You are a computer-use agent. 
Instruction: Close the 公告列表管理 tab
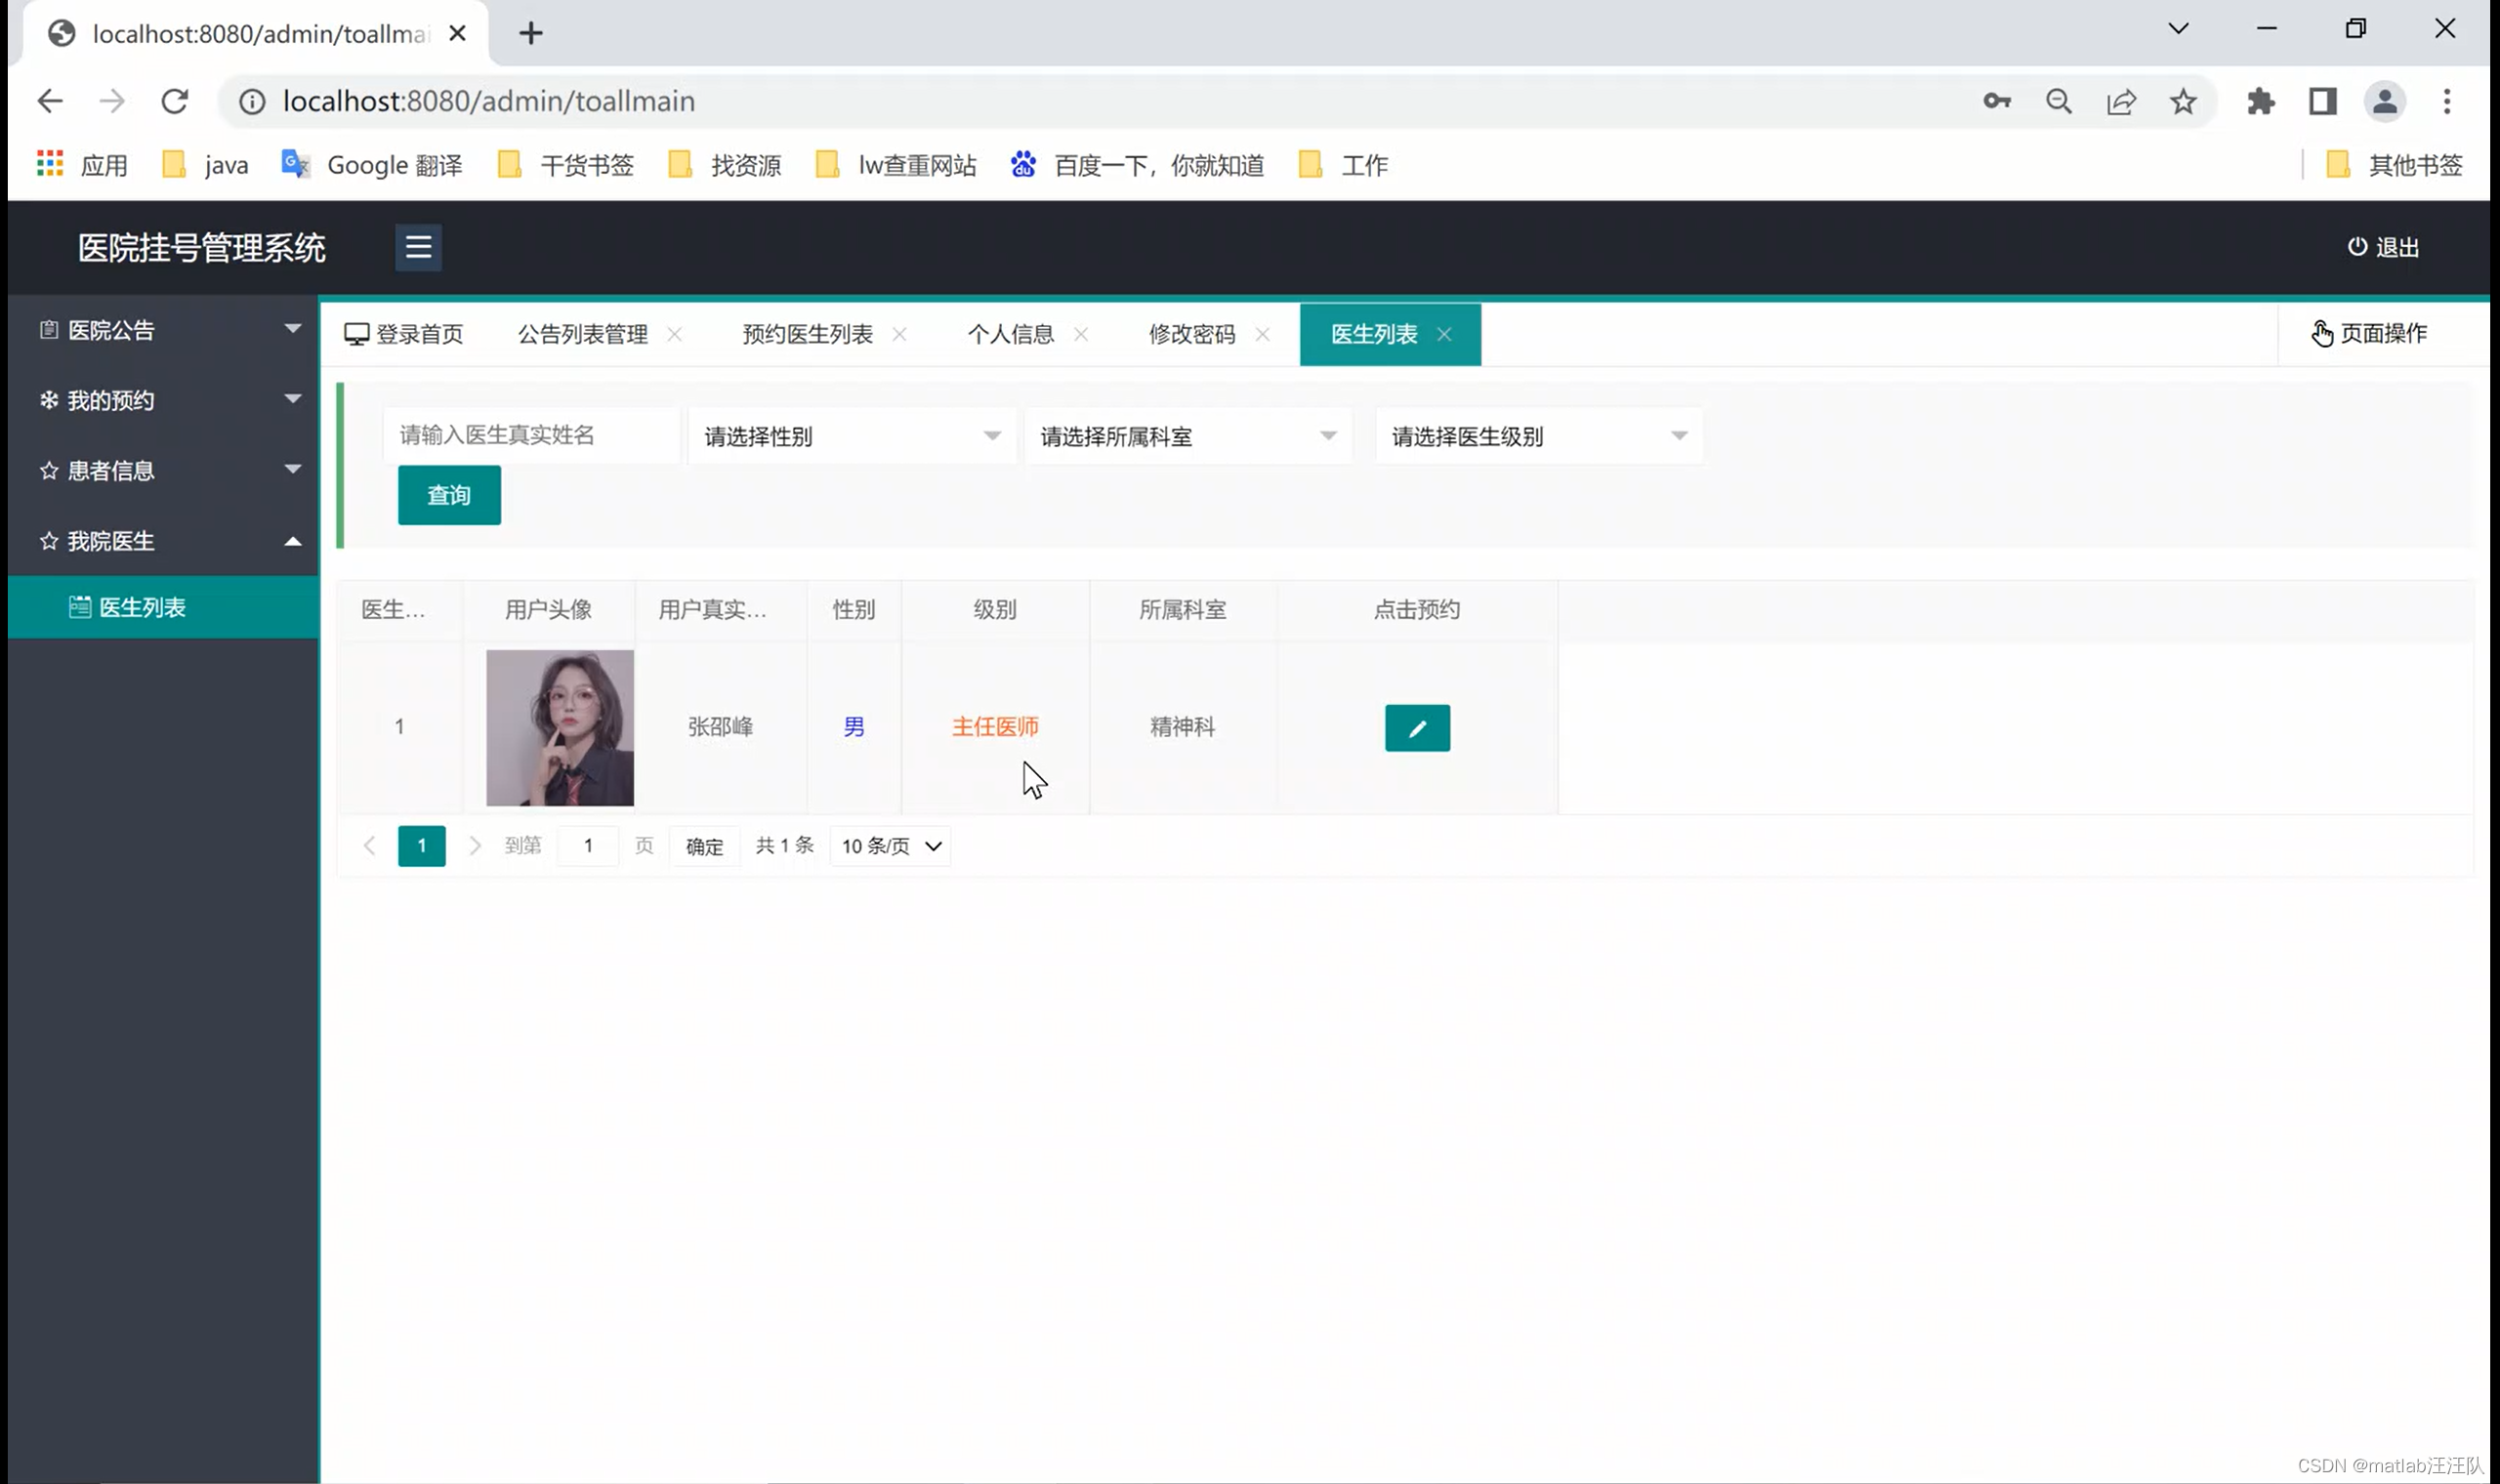(x=675, y=334)
